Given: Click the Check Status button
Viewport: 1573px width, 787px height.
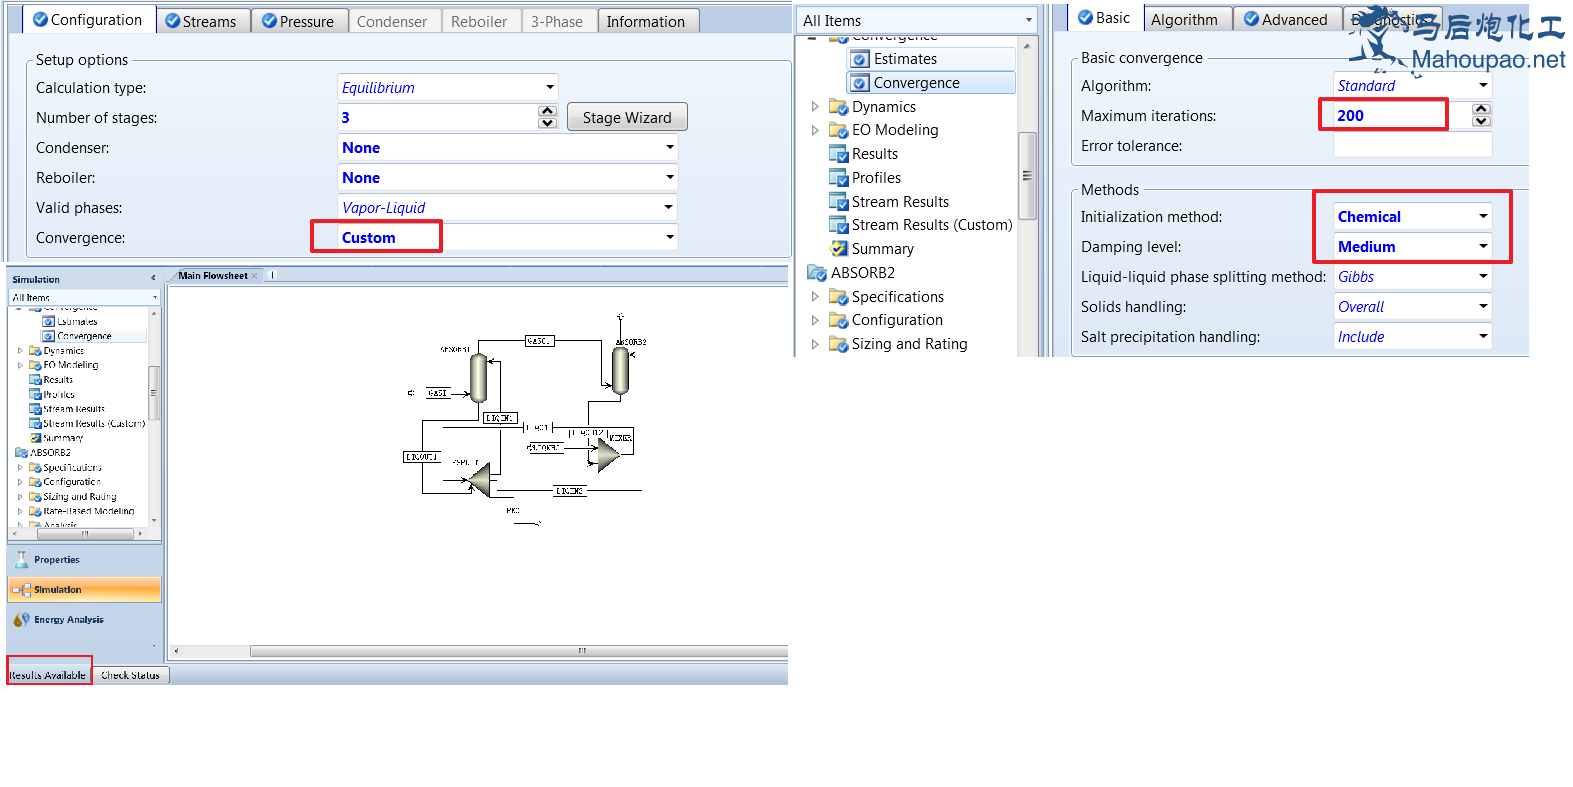Looking at the screenshot, I should 130,676.
